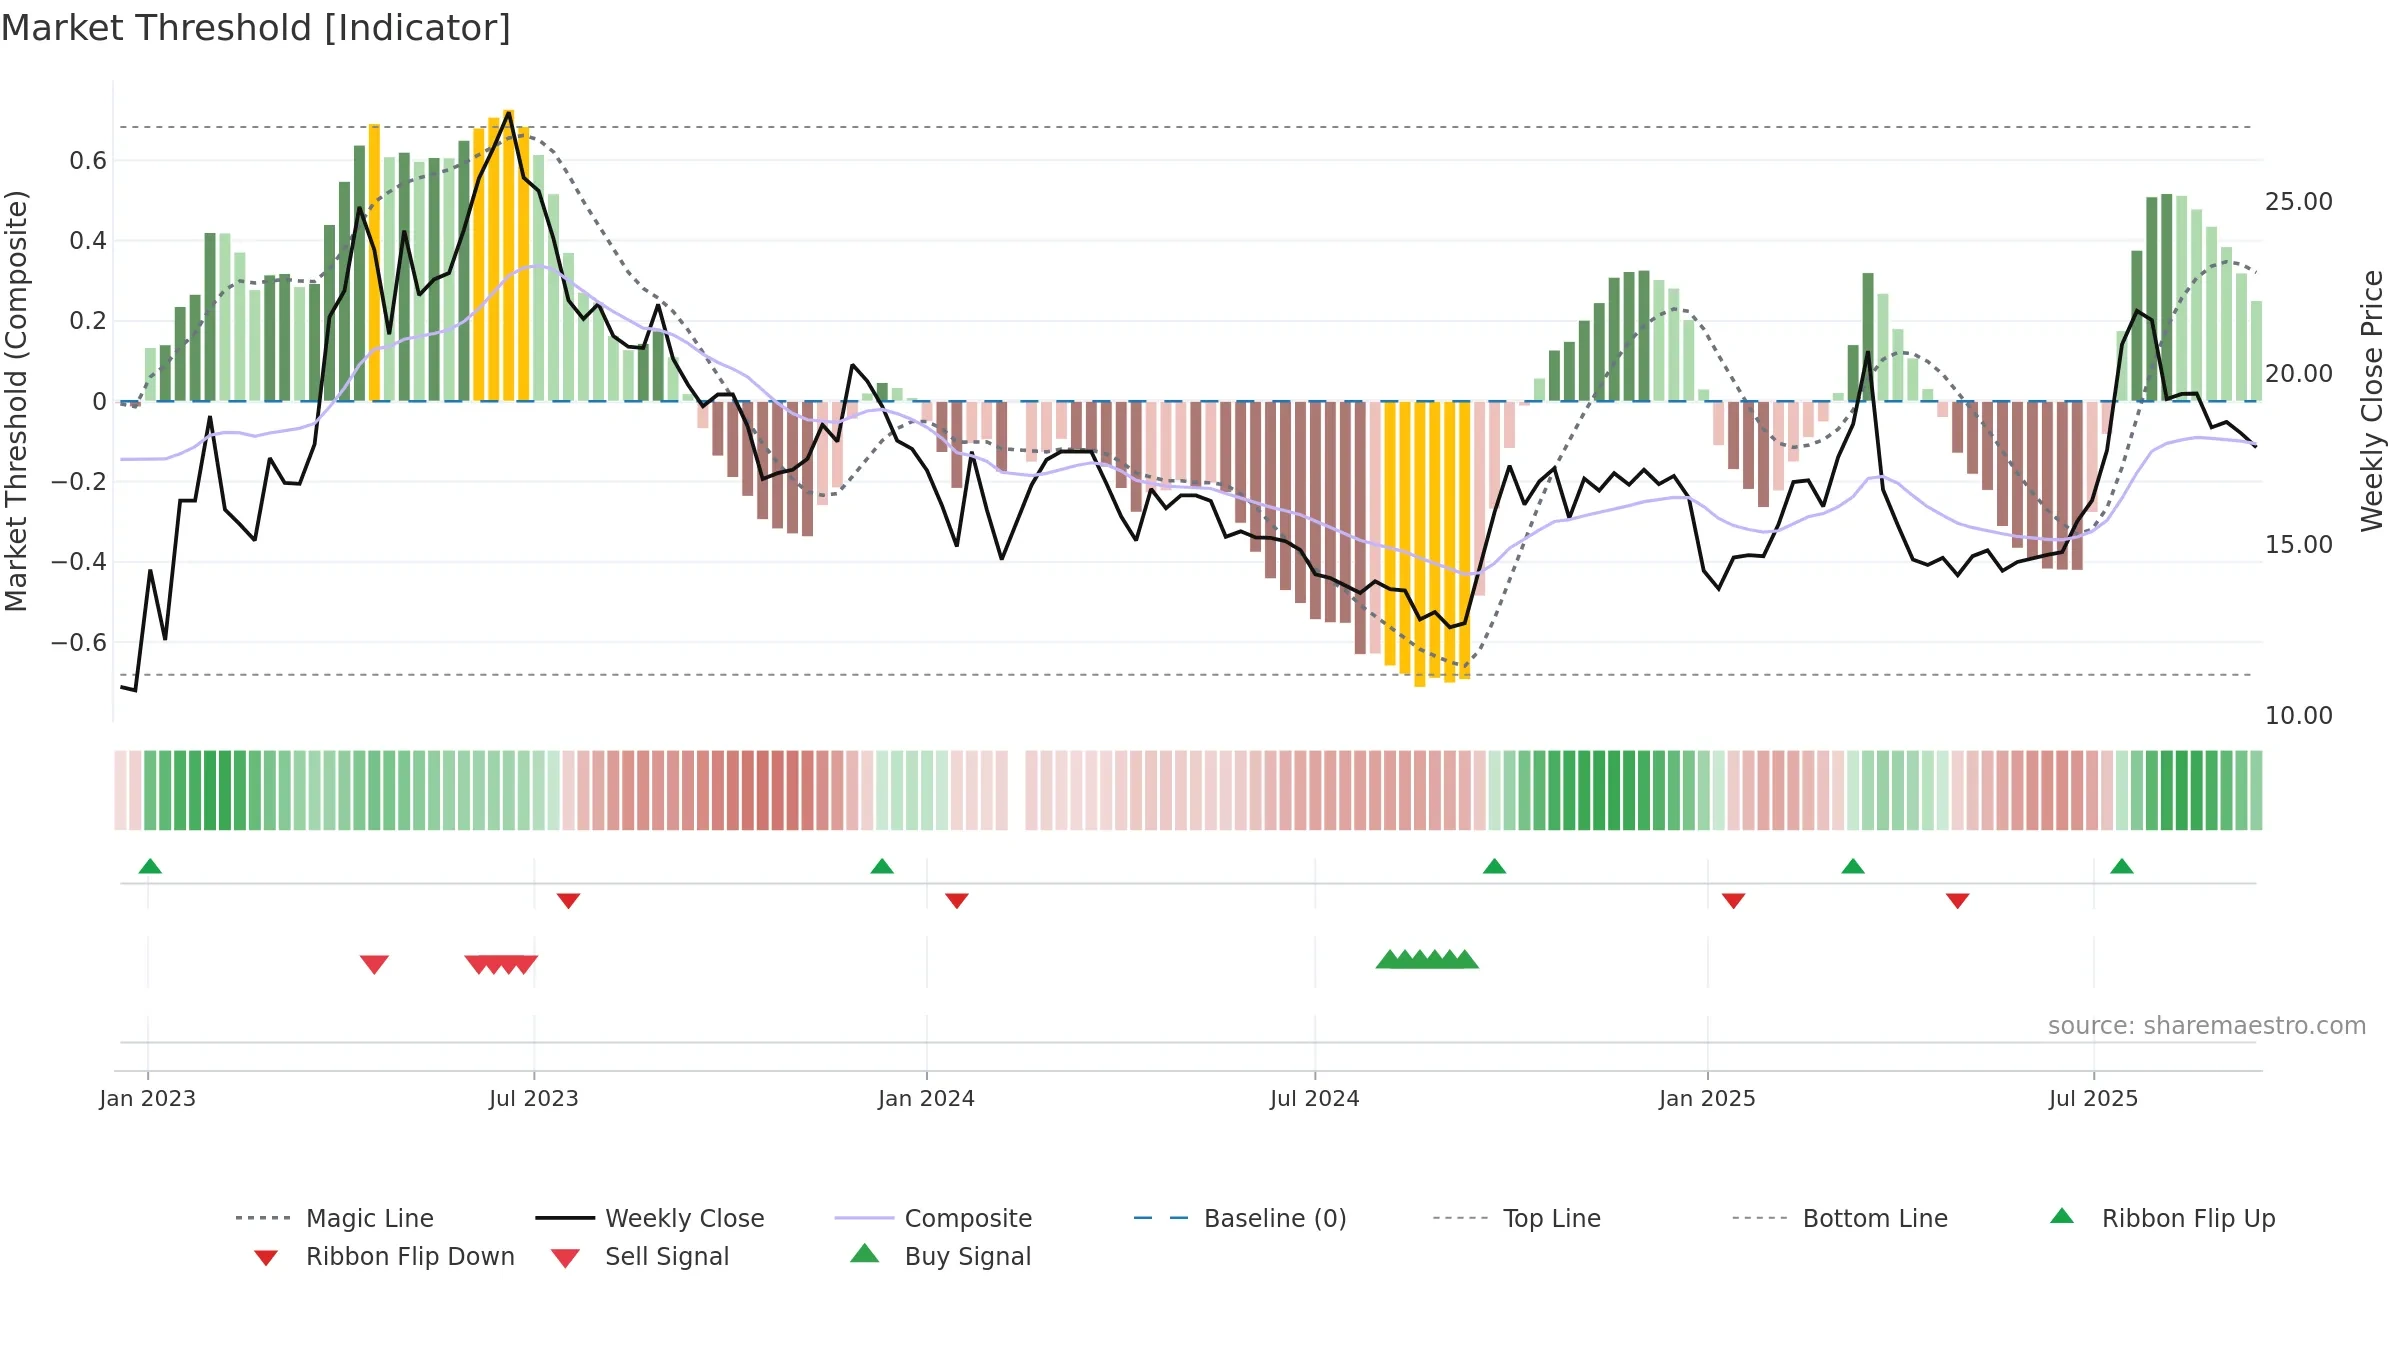Viewport: 2400px width, 1350px height.
Task: Click the 0.6 left axis tick label
Action: click(88, 161)
